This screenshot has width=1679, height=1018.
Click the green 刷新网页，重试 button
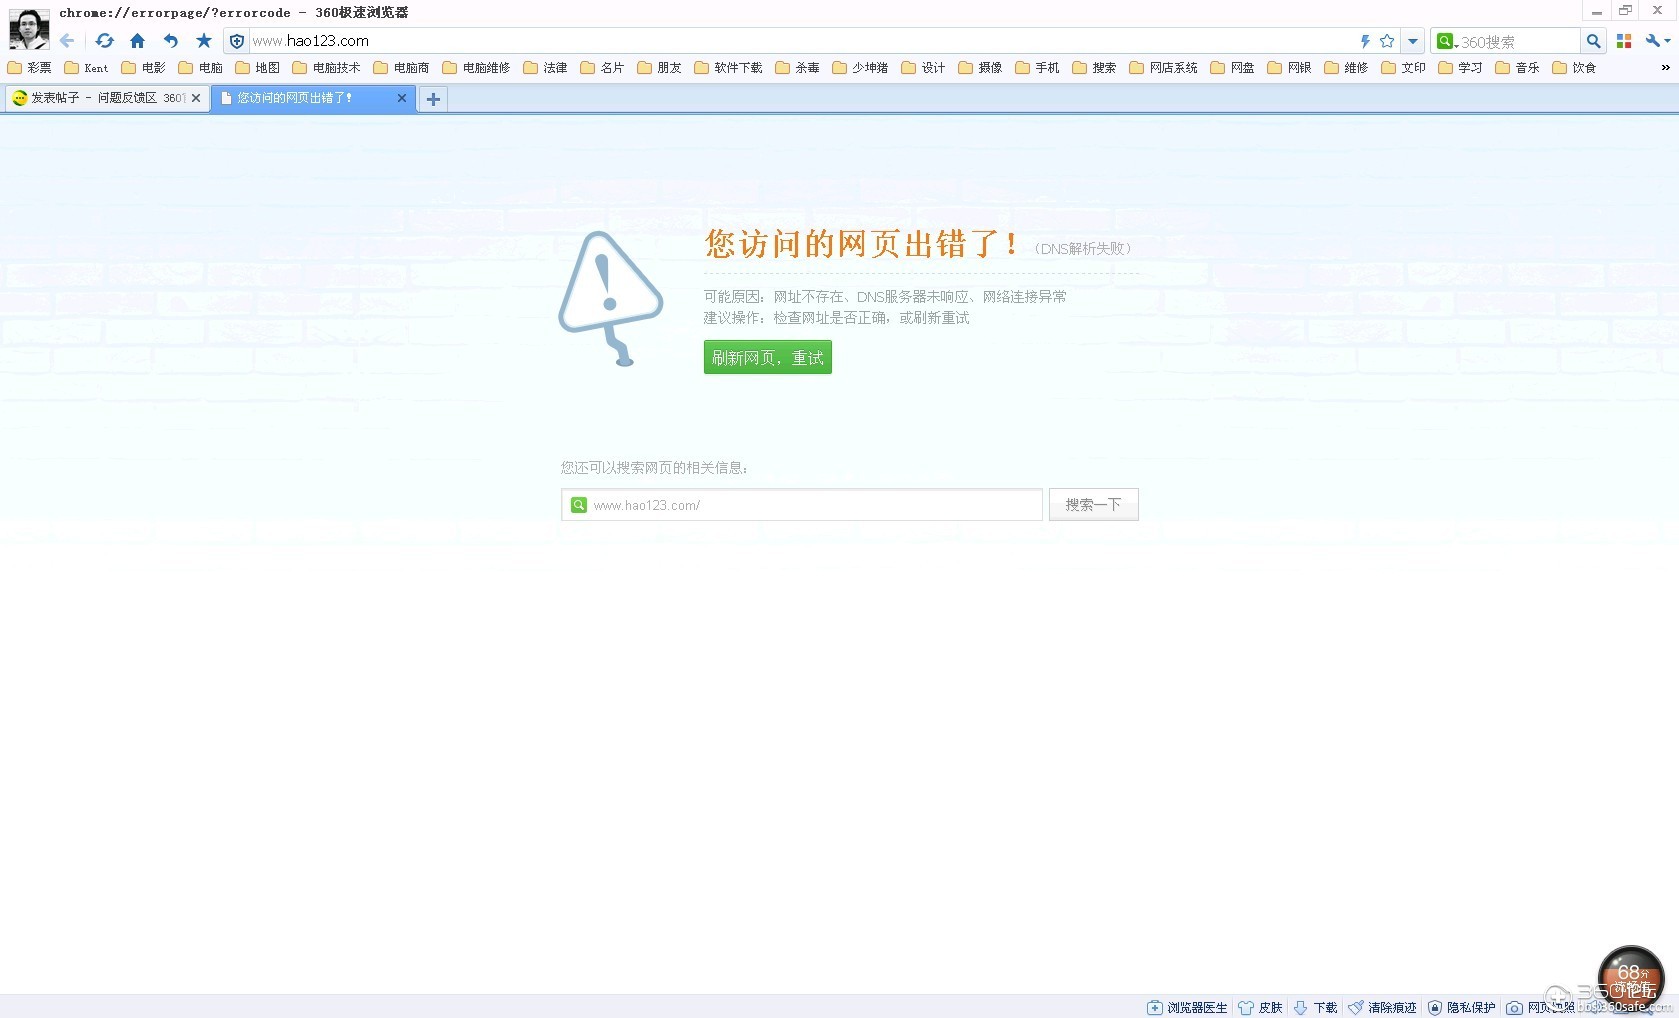click(768, 357)
